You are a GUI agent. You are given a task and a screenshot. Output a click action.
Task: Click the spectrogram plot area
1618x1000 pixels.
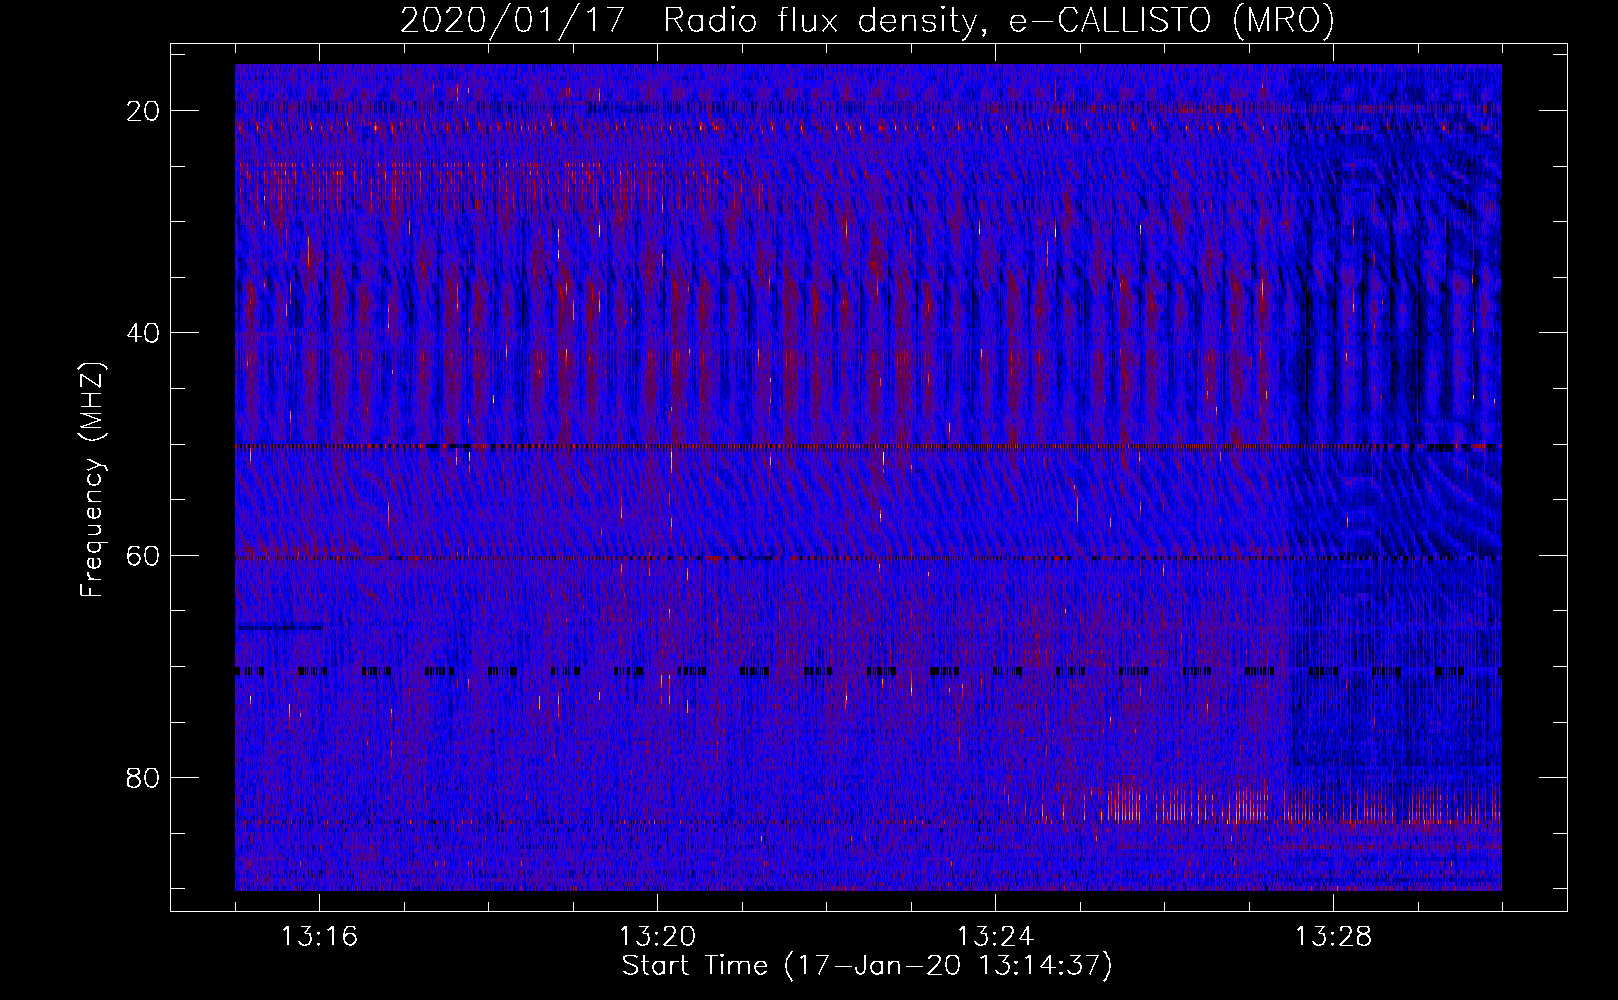(x=868, y=477)
